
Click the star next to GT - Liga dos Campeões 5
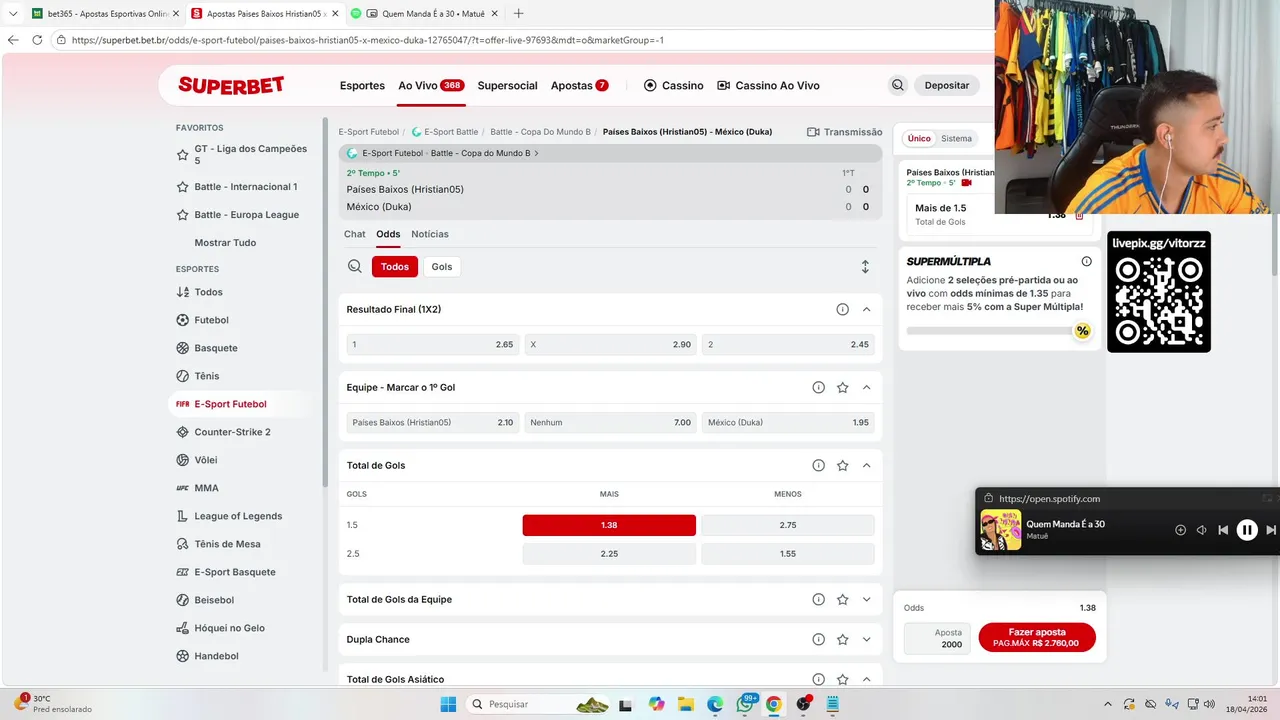tap(182, 155)
